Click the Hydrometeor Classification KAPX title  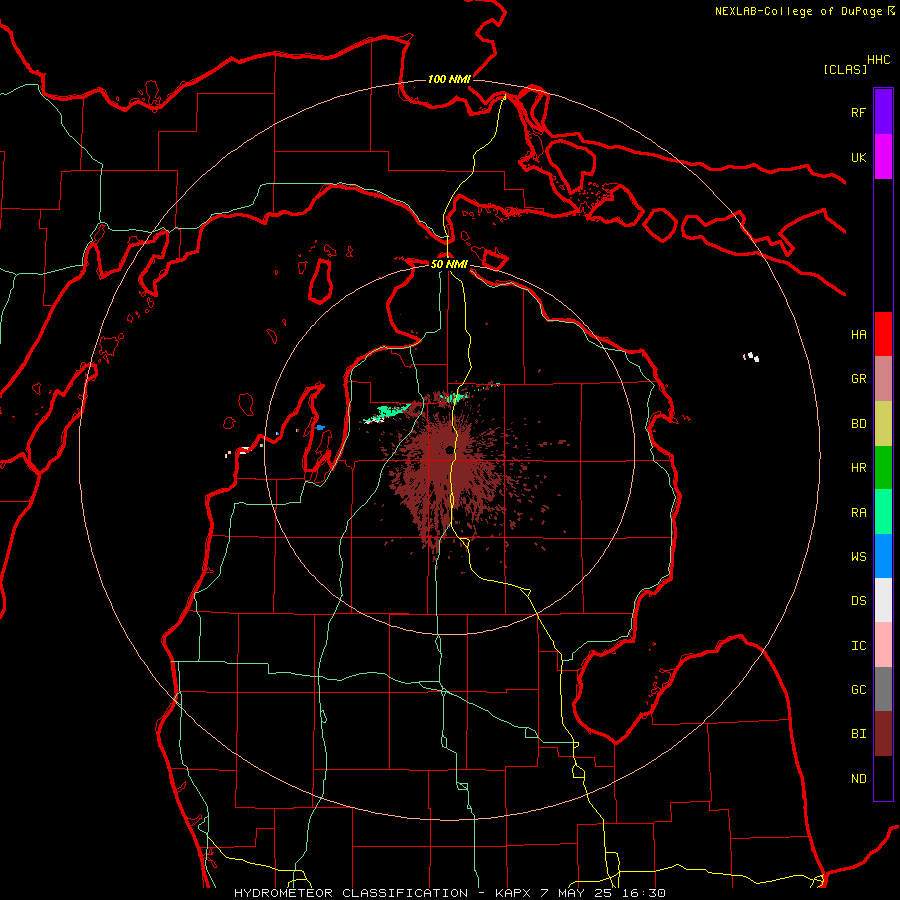[x=449, y=893]
